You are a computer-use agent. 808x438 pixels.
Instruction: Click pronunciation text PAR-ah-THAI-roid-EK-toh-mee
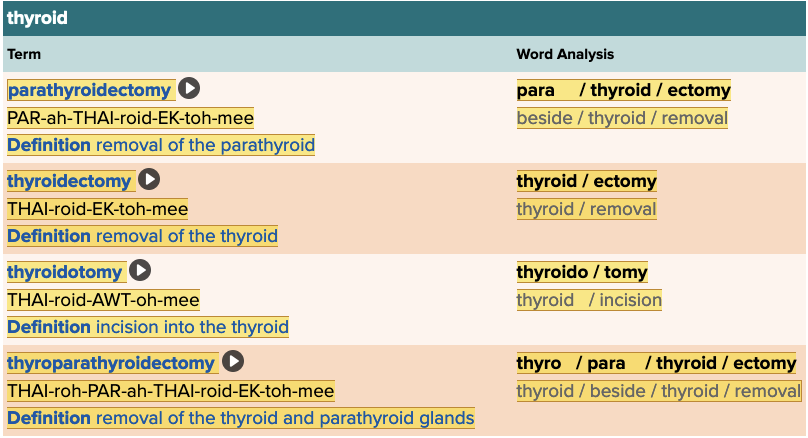coord(130,118)
